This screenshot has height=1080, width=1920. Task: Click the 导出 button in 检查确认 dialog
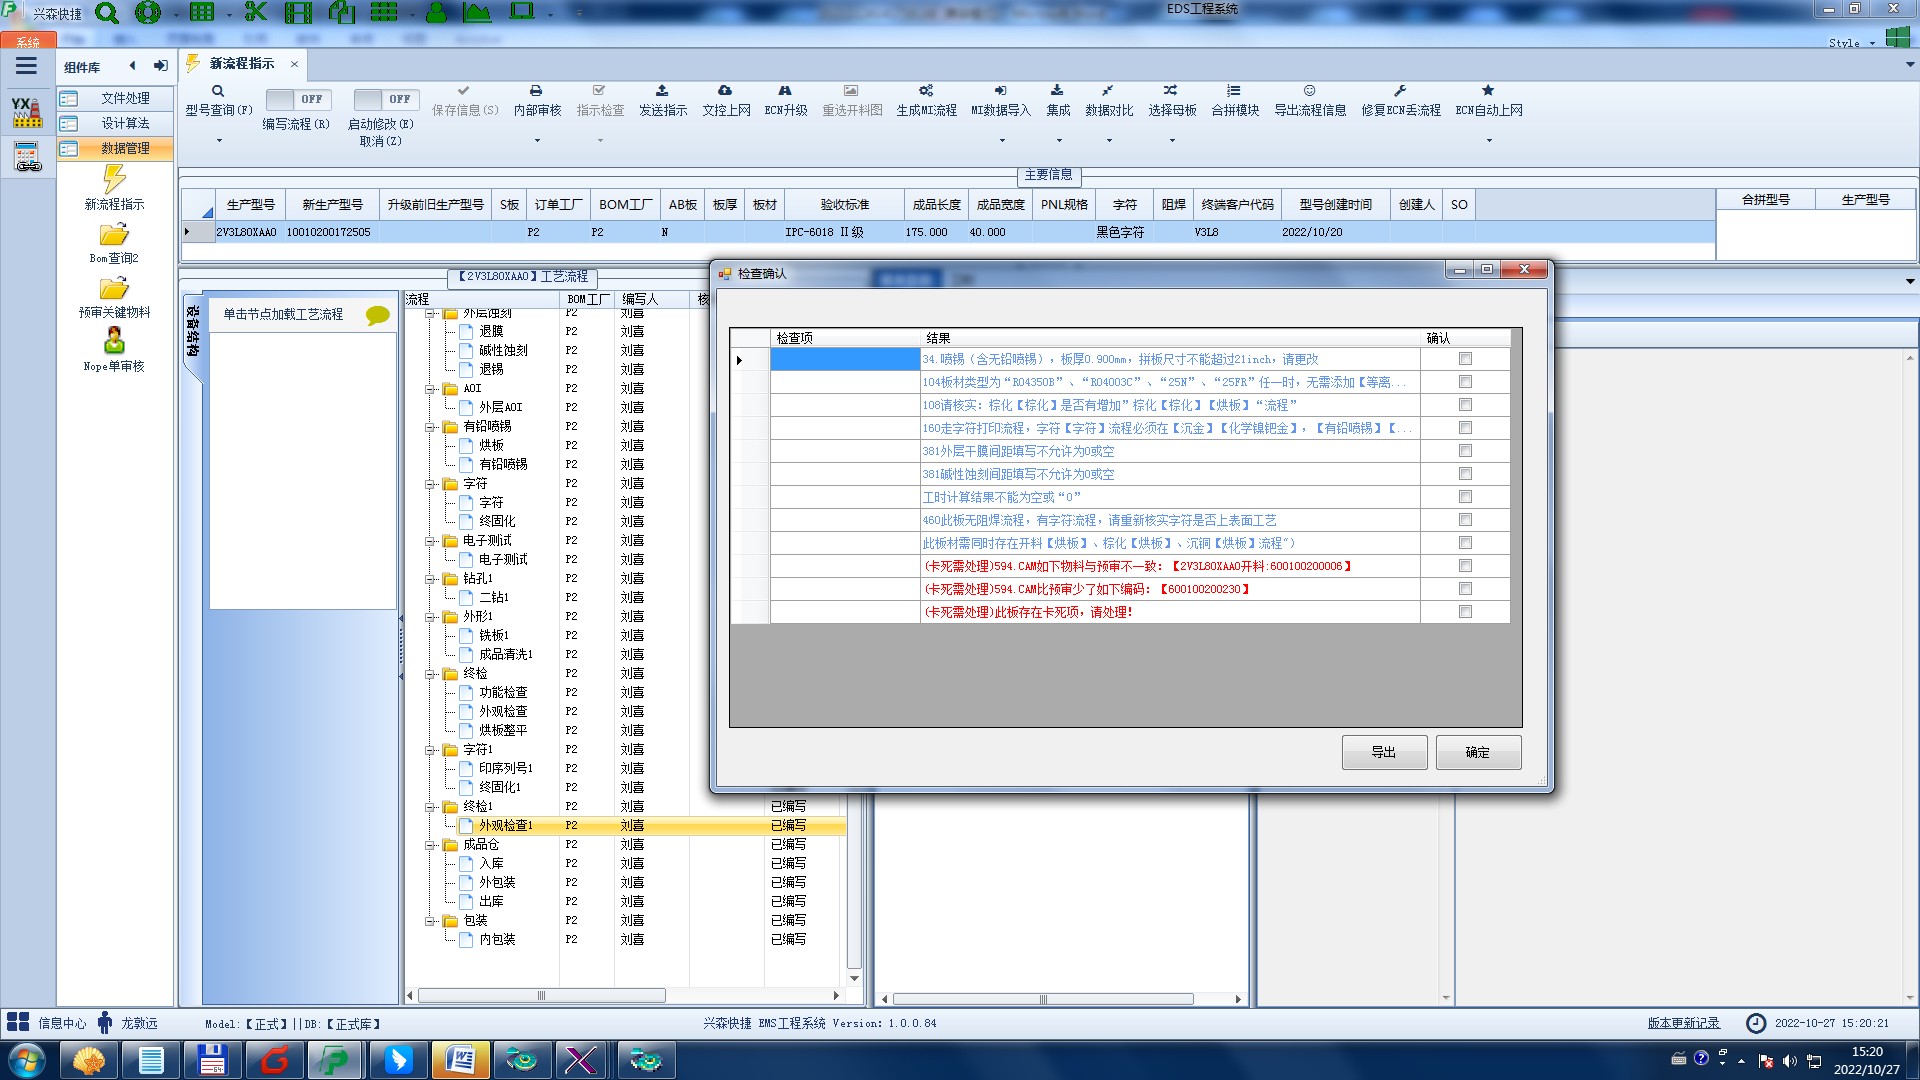(1384, 752)
